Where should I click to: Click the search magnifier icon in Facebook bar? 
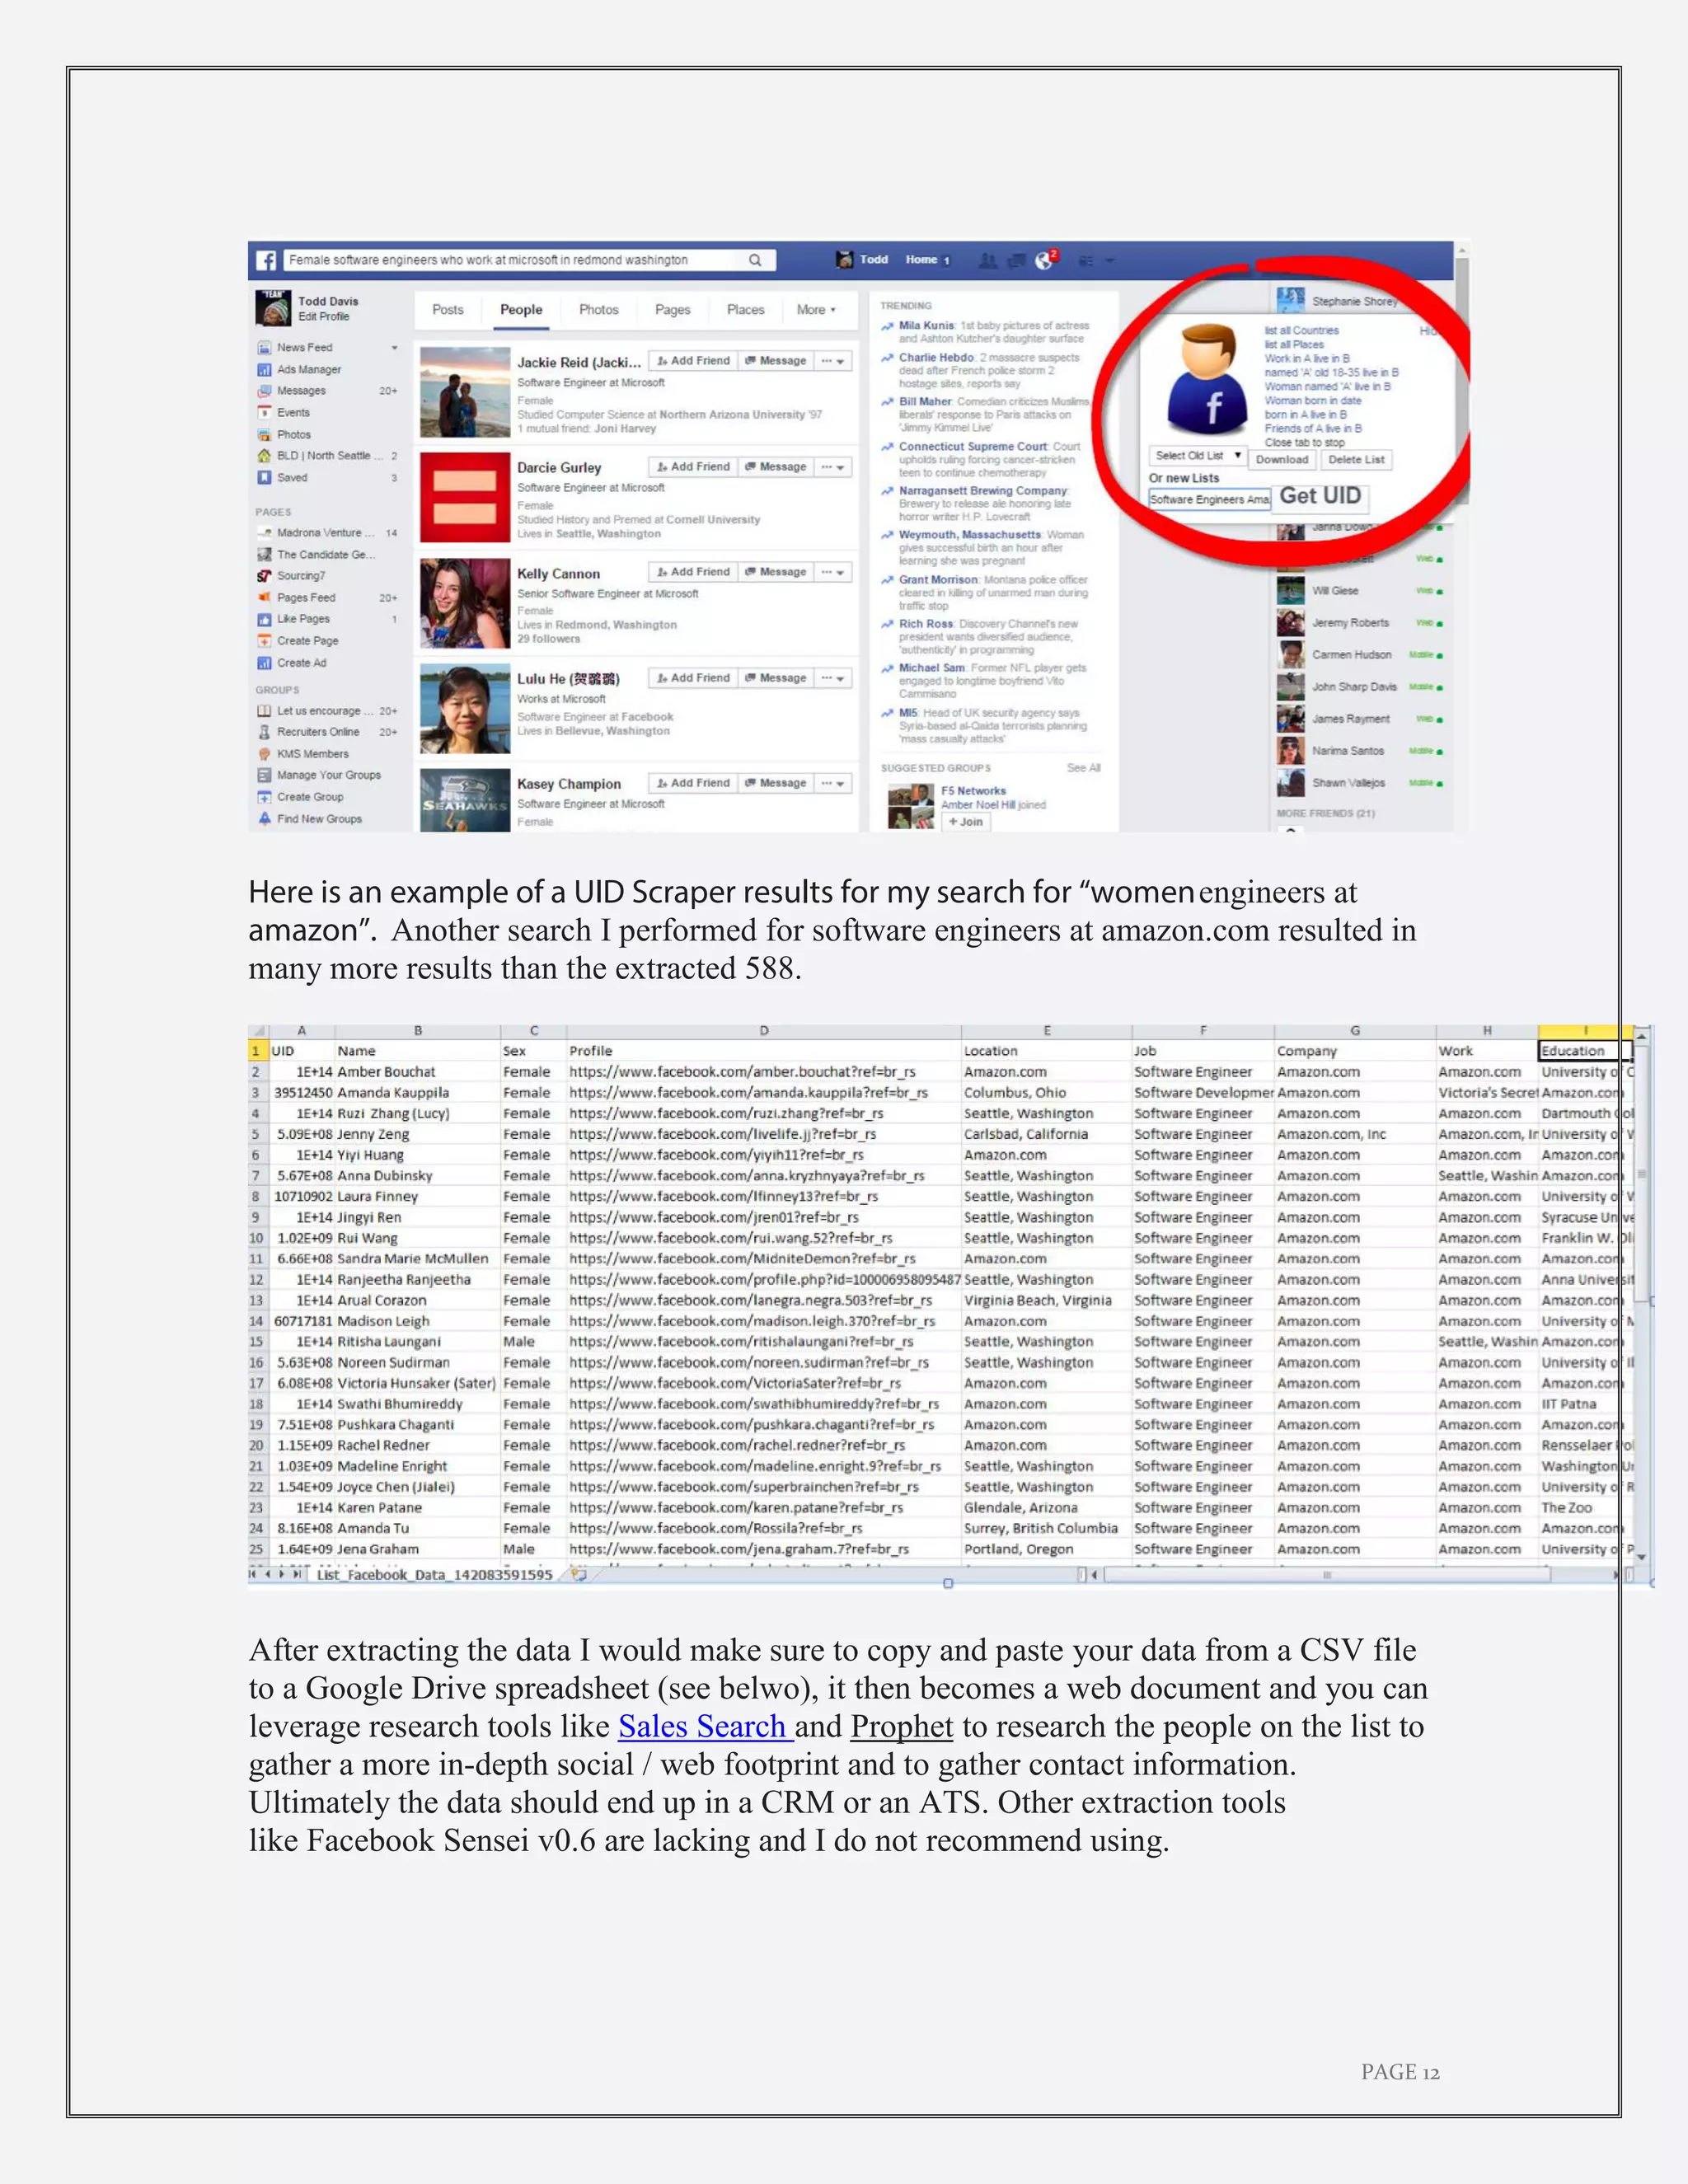pyautogui.click(x=755, y=260)
